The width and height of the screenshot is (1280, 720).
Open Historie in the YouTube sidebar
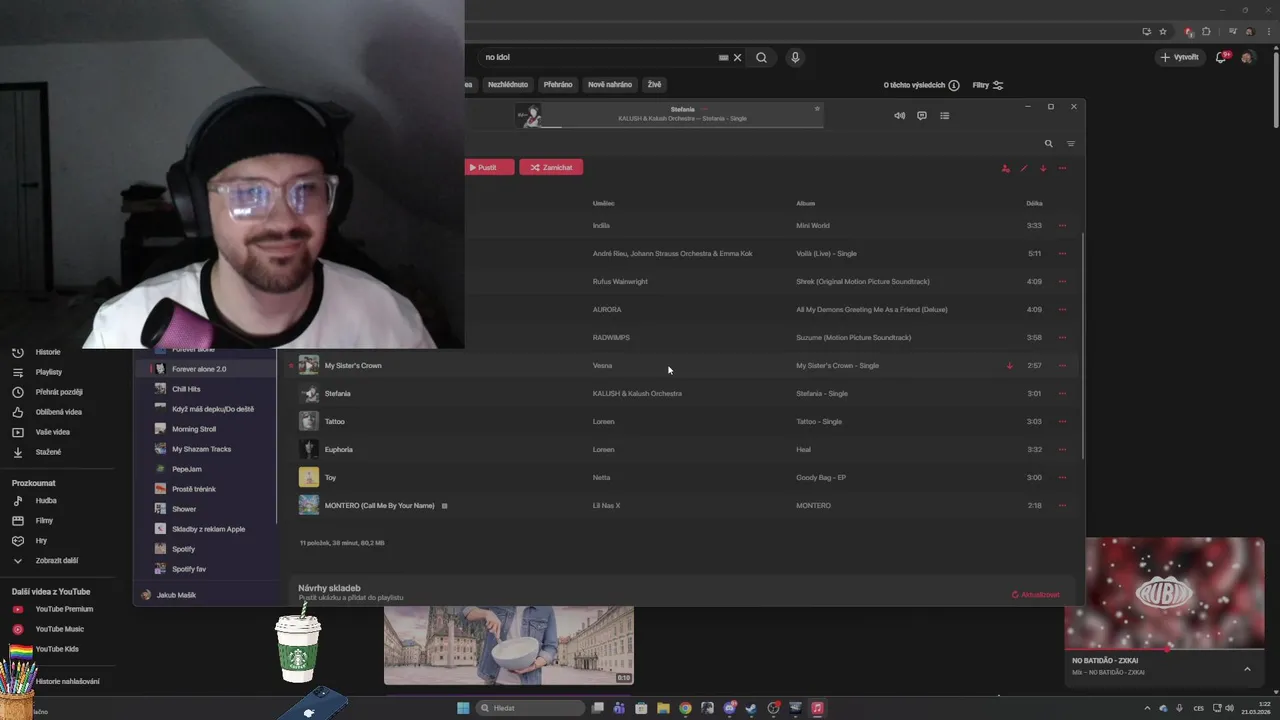[48, 352]
